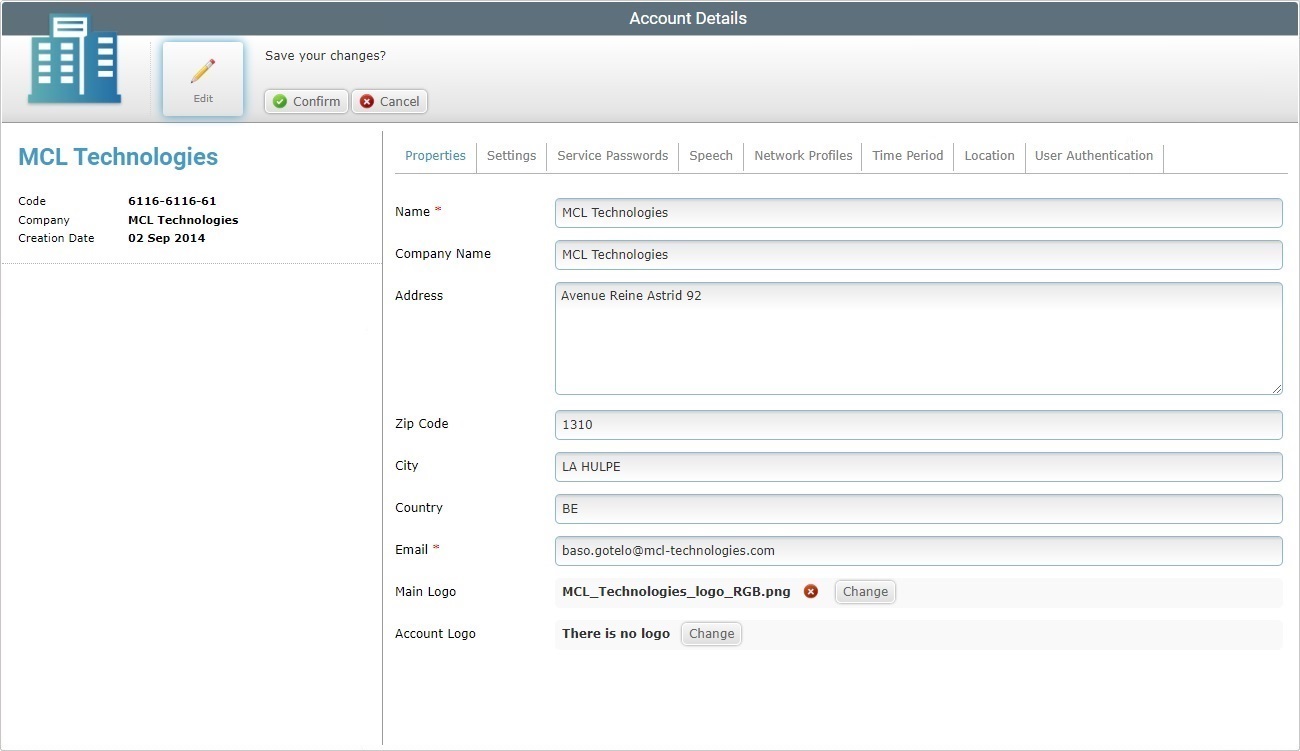This screenshot has height=751, width=1300.
Task: Return to the Properties tab
Action: (x=435, y=156)
